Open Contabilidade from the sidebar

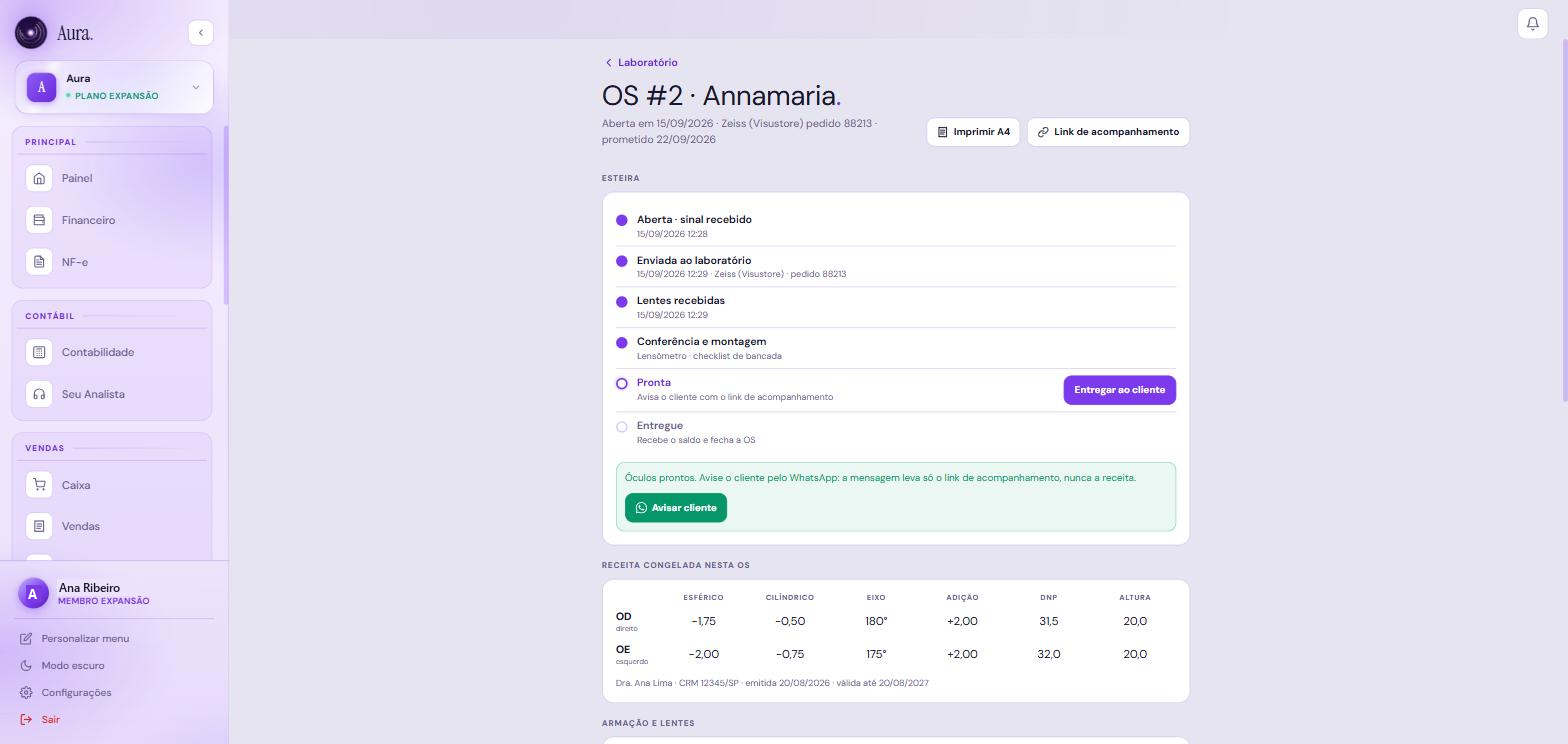point(112,352)
